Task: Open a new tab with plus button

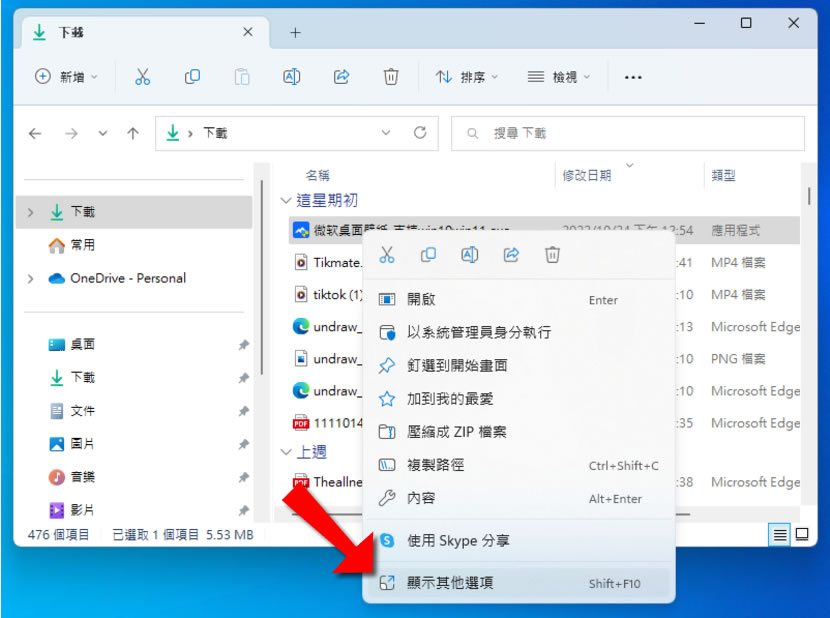Action: tap(295, 33)
